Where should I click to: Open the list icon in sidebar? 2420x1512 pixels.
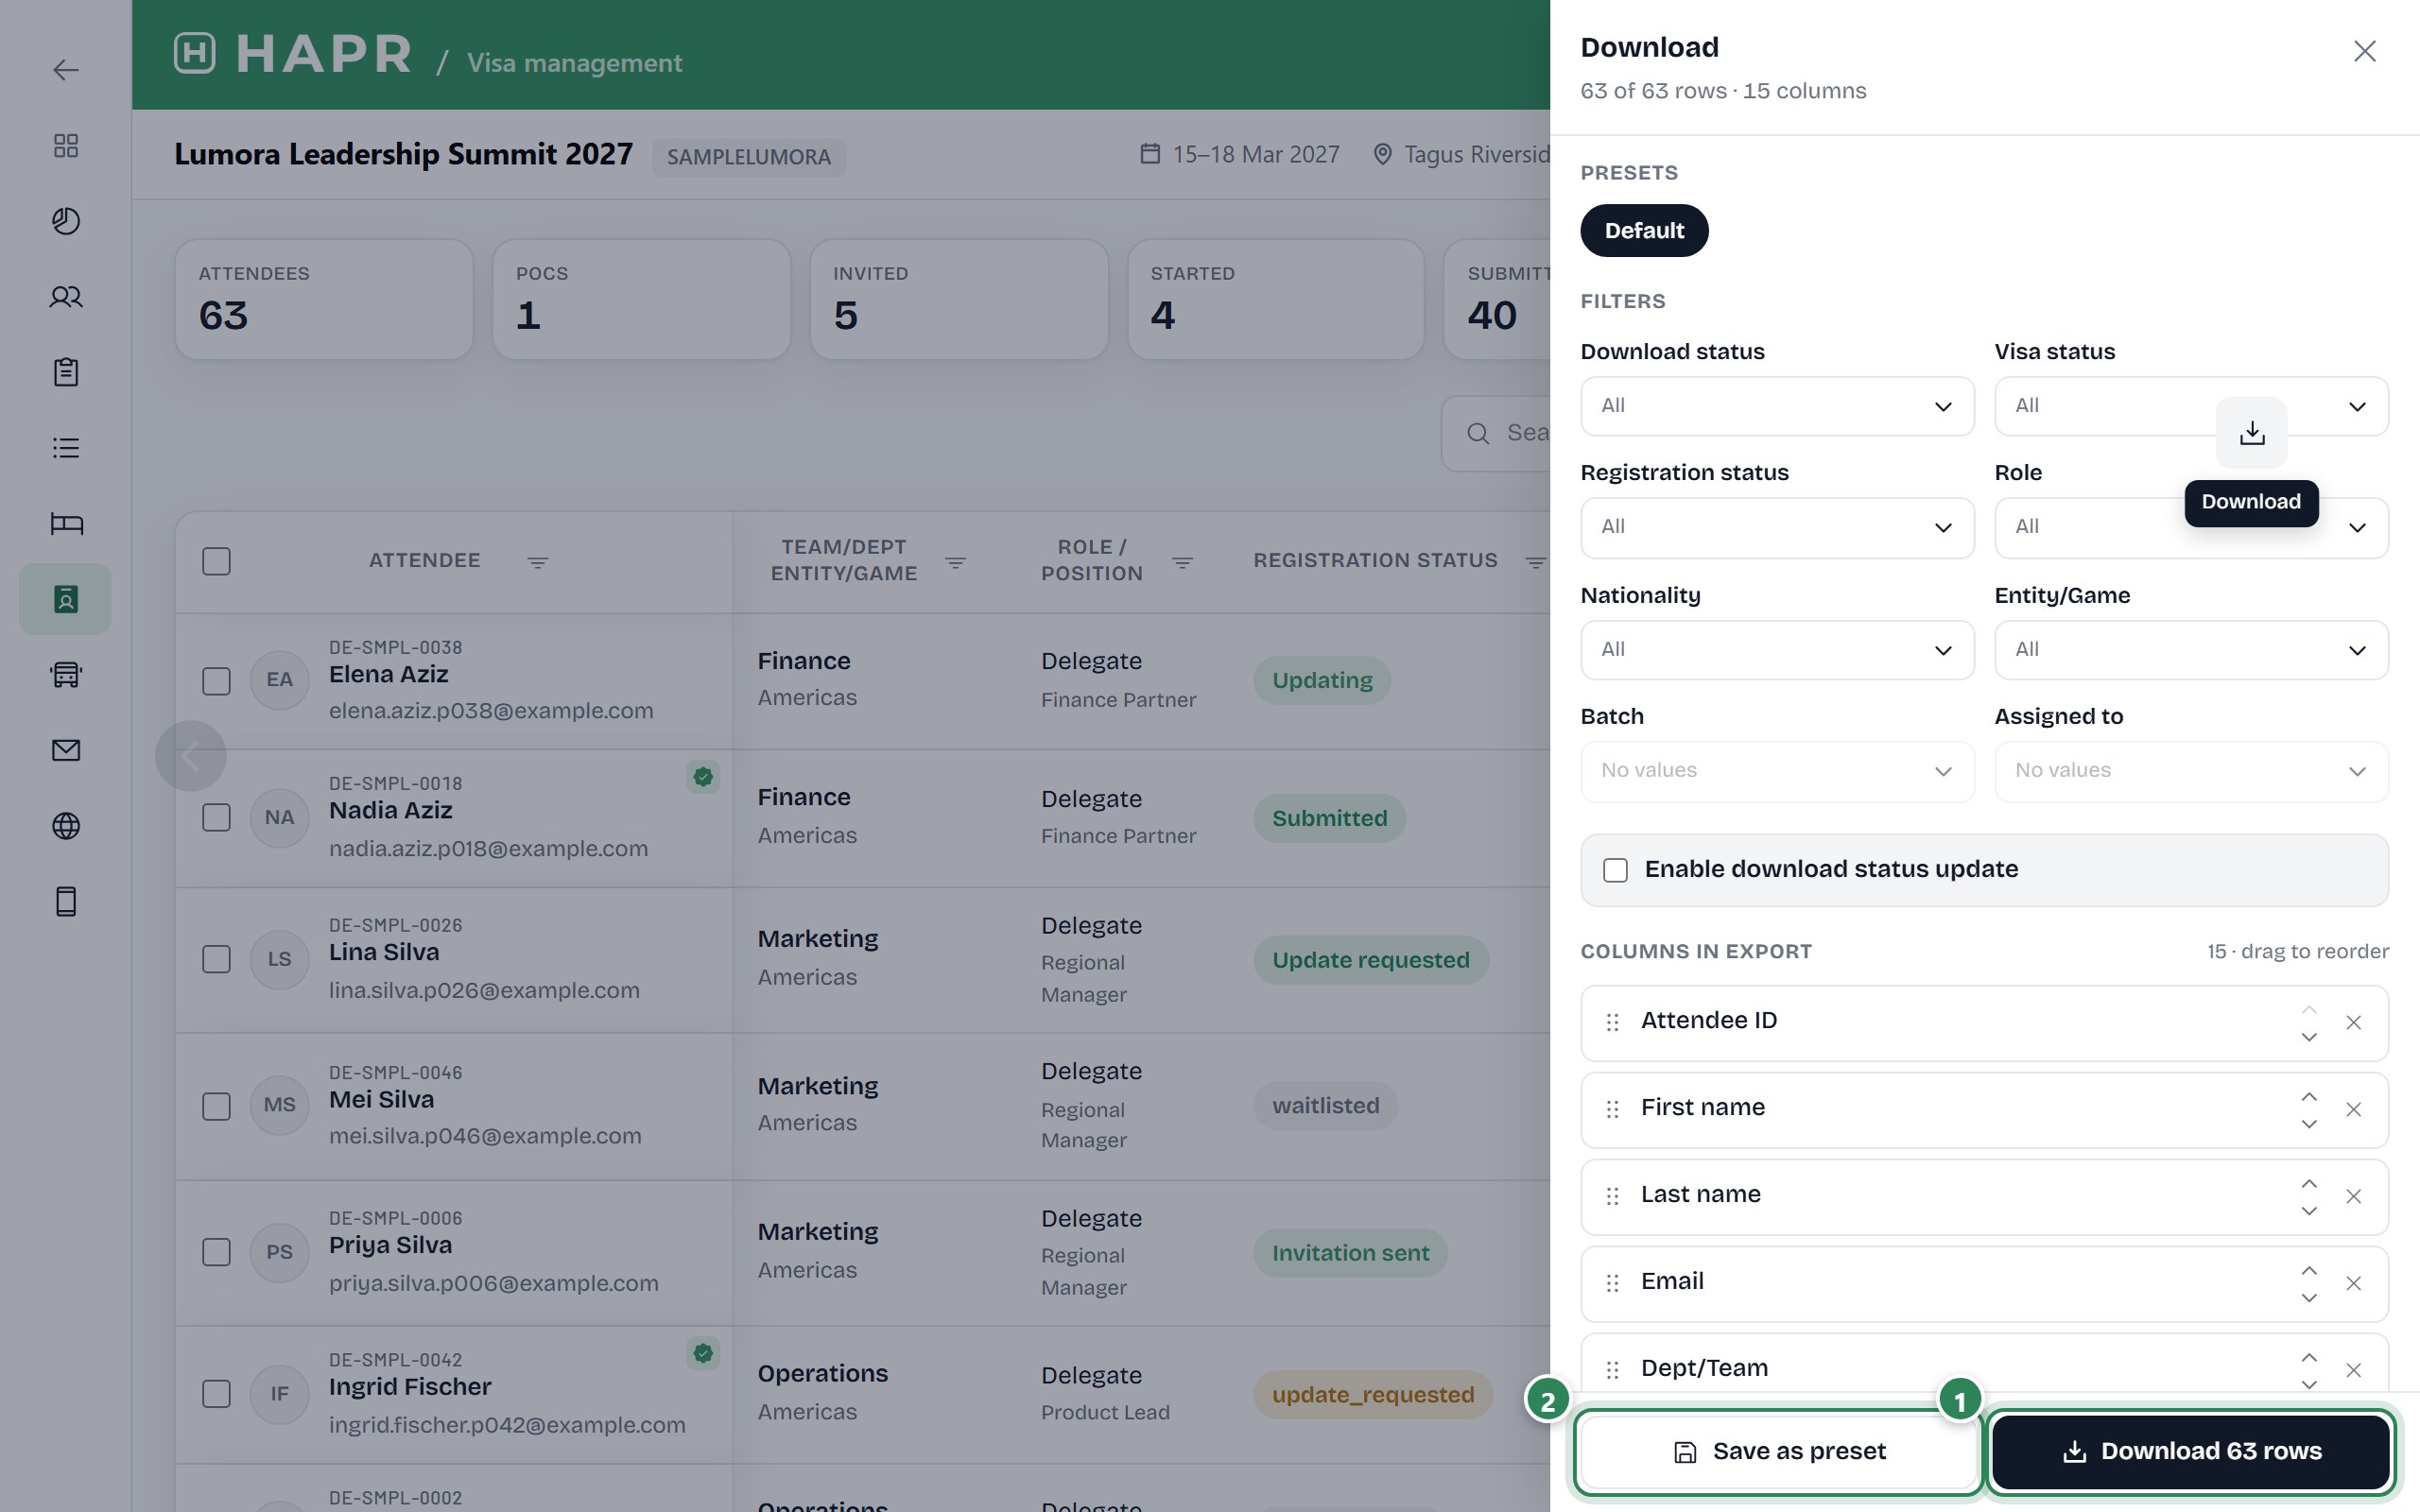pyautogui.click(x=66, y=448)
